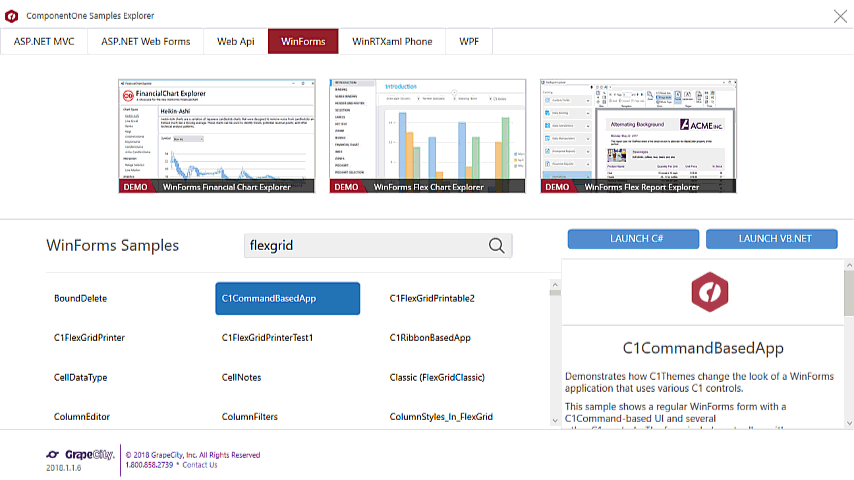Viewport: 854px width, 480px height.
Task: Select the Classic (FlexGridClassic) sample
Action: 437,378
